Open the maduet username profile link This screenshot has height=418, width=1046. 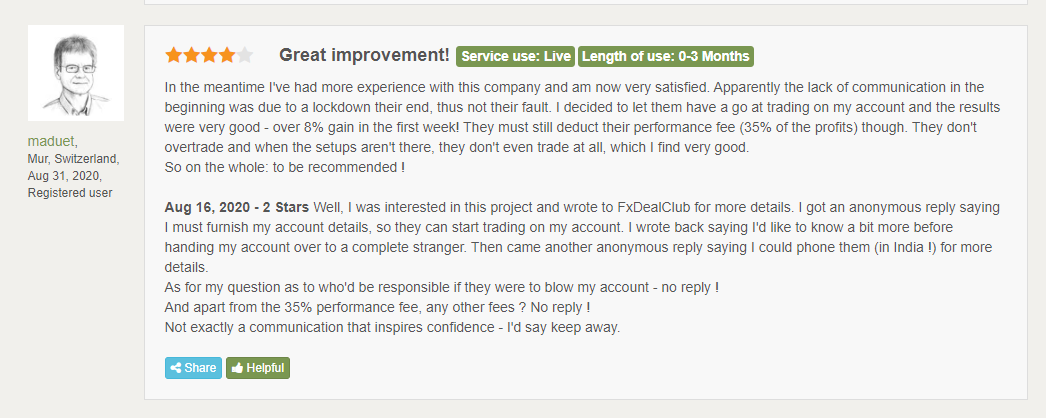click(51, 141)
